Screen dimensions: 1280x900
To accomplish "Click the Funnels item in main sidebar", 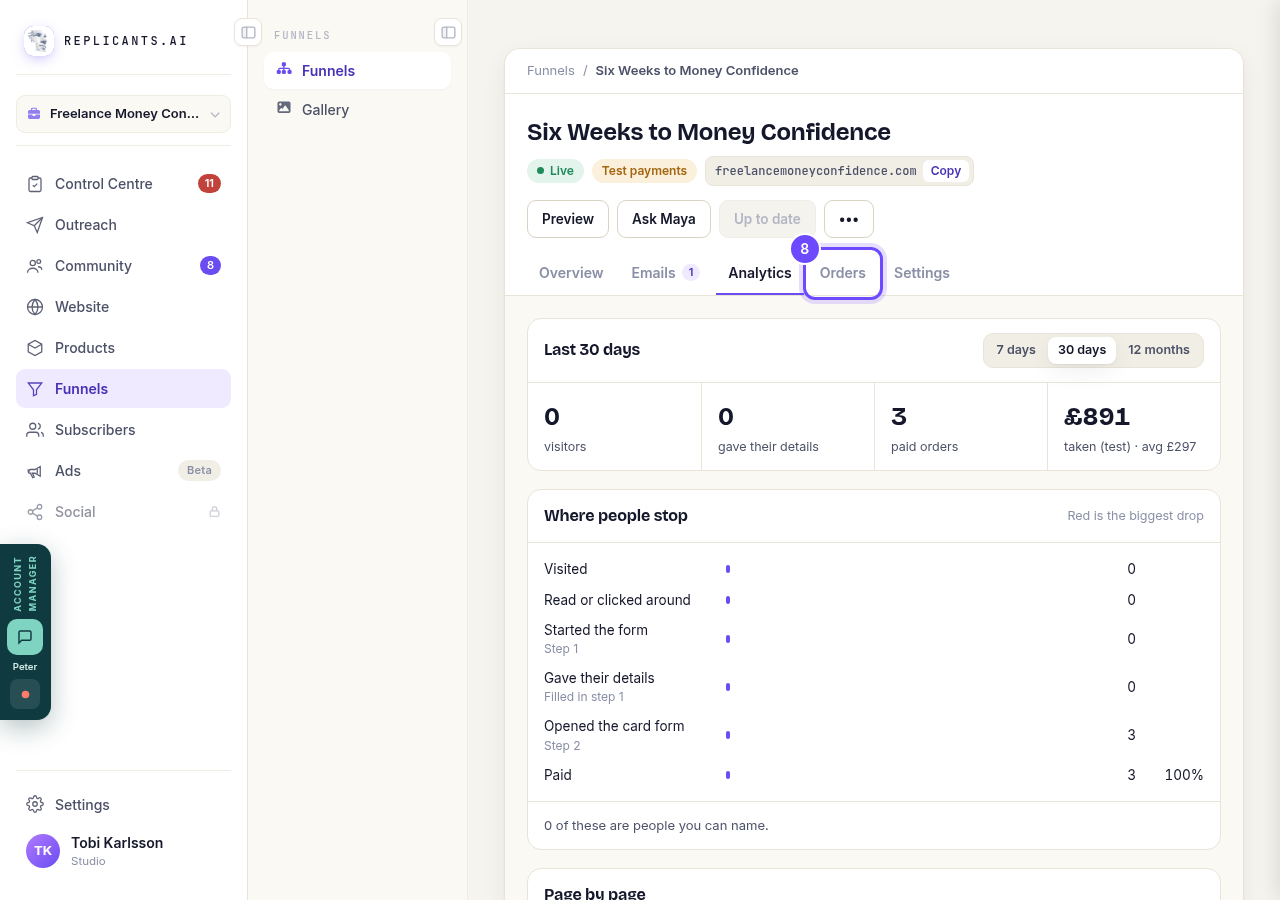I will pyautogui.click(x=123, y=389).
